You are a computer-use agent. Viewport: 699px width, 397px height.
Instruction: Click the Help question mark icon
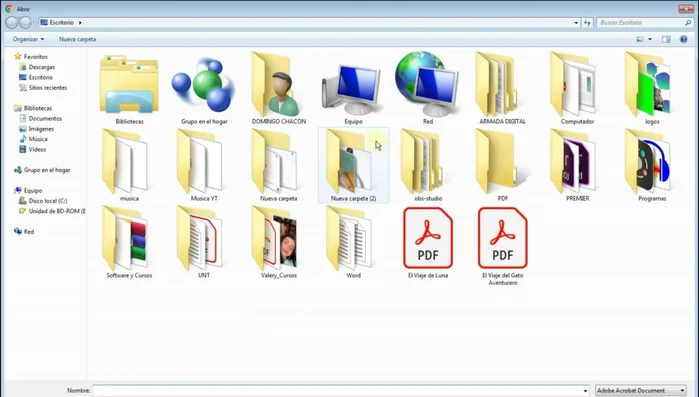pos(683,39)
